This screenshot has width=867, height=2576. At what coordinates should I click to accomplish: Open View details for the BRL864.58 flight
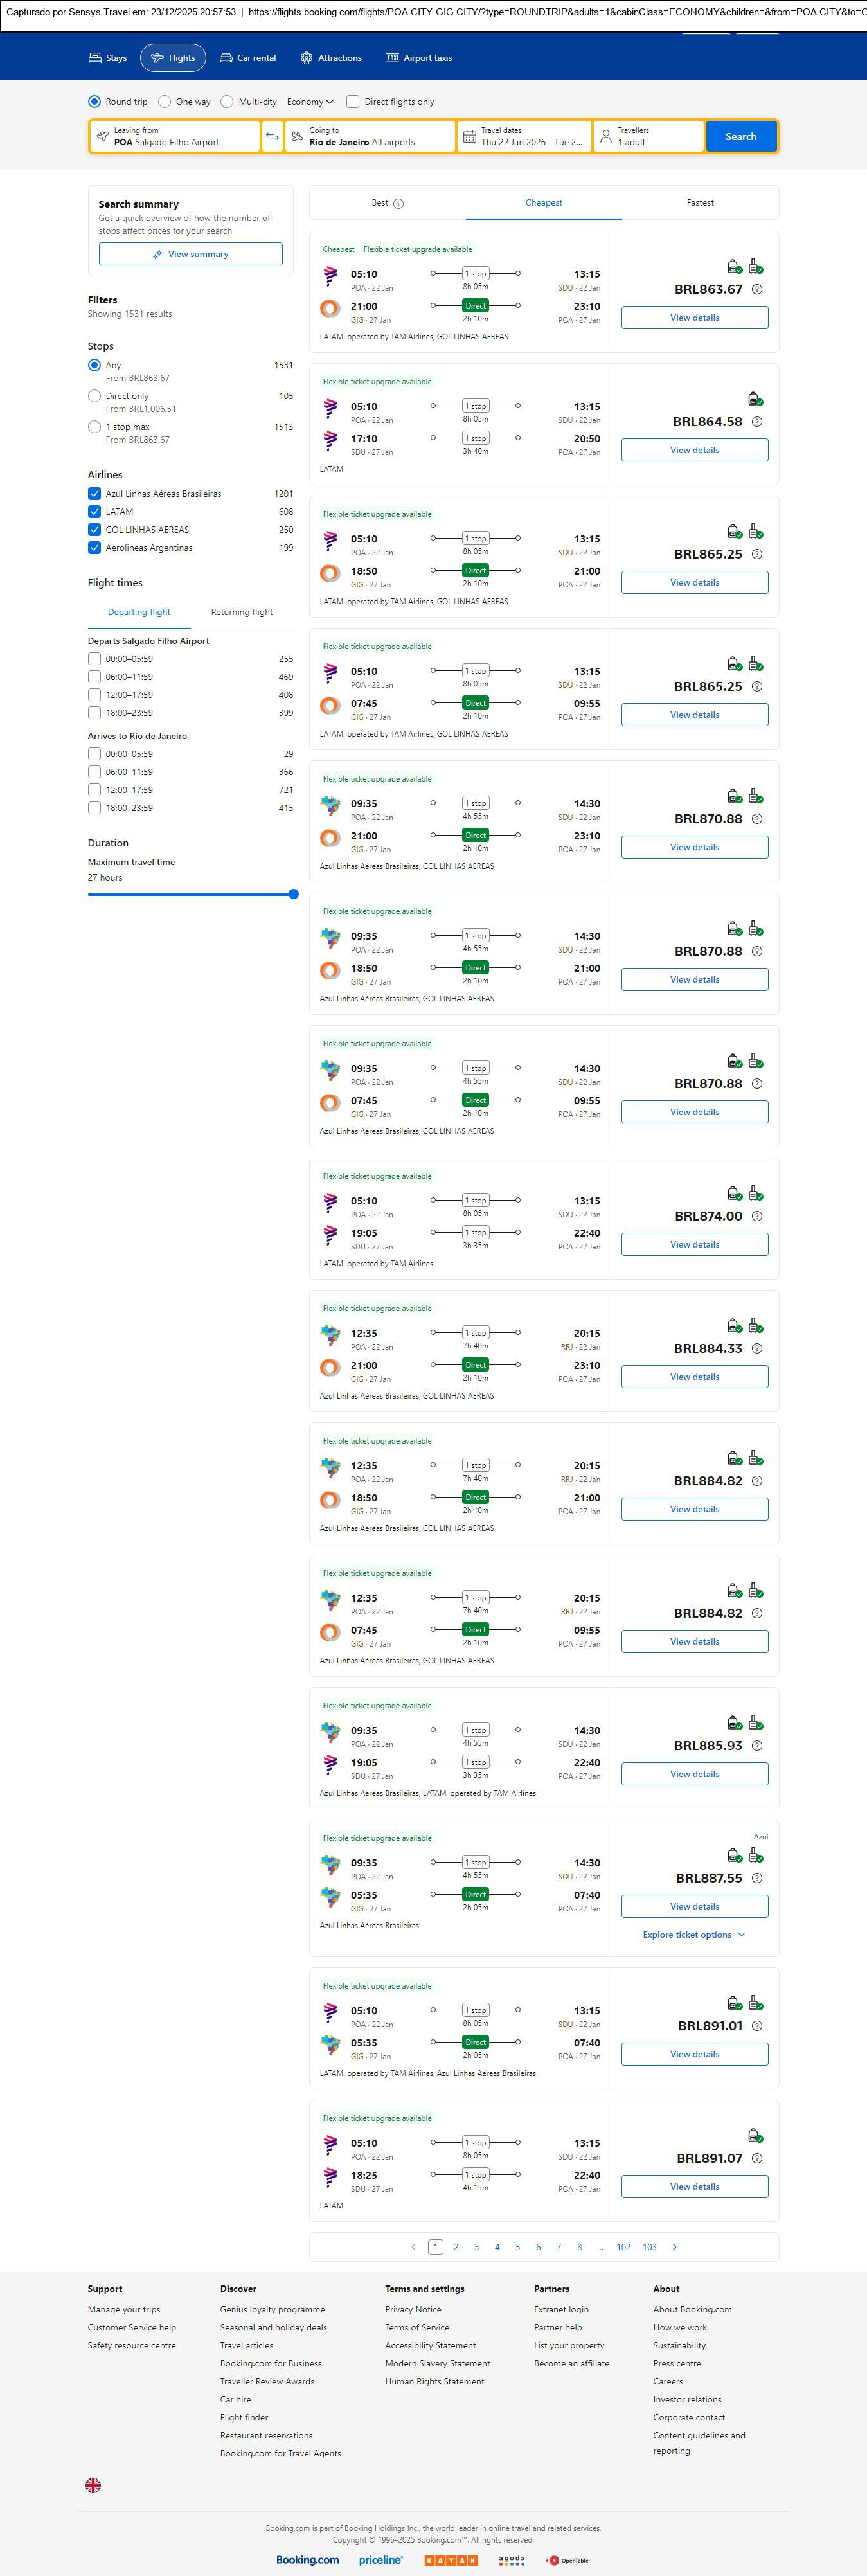694,450
